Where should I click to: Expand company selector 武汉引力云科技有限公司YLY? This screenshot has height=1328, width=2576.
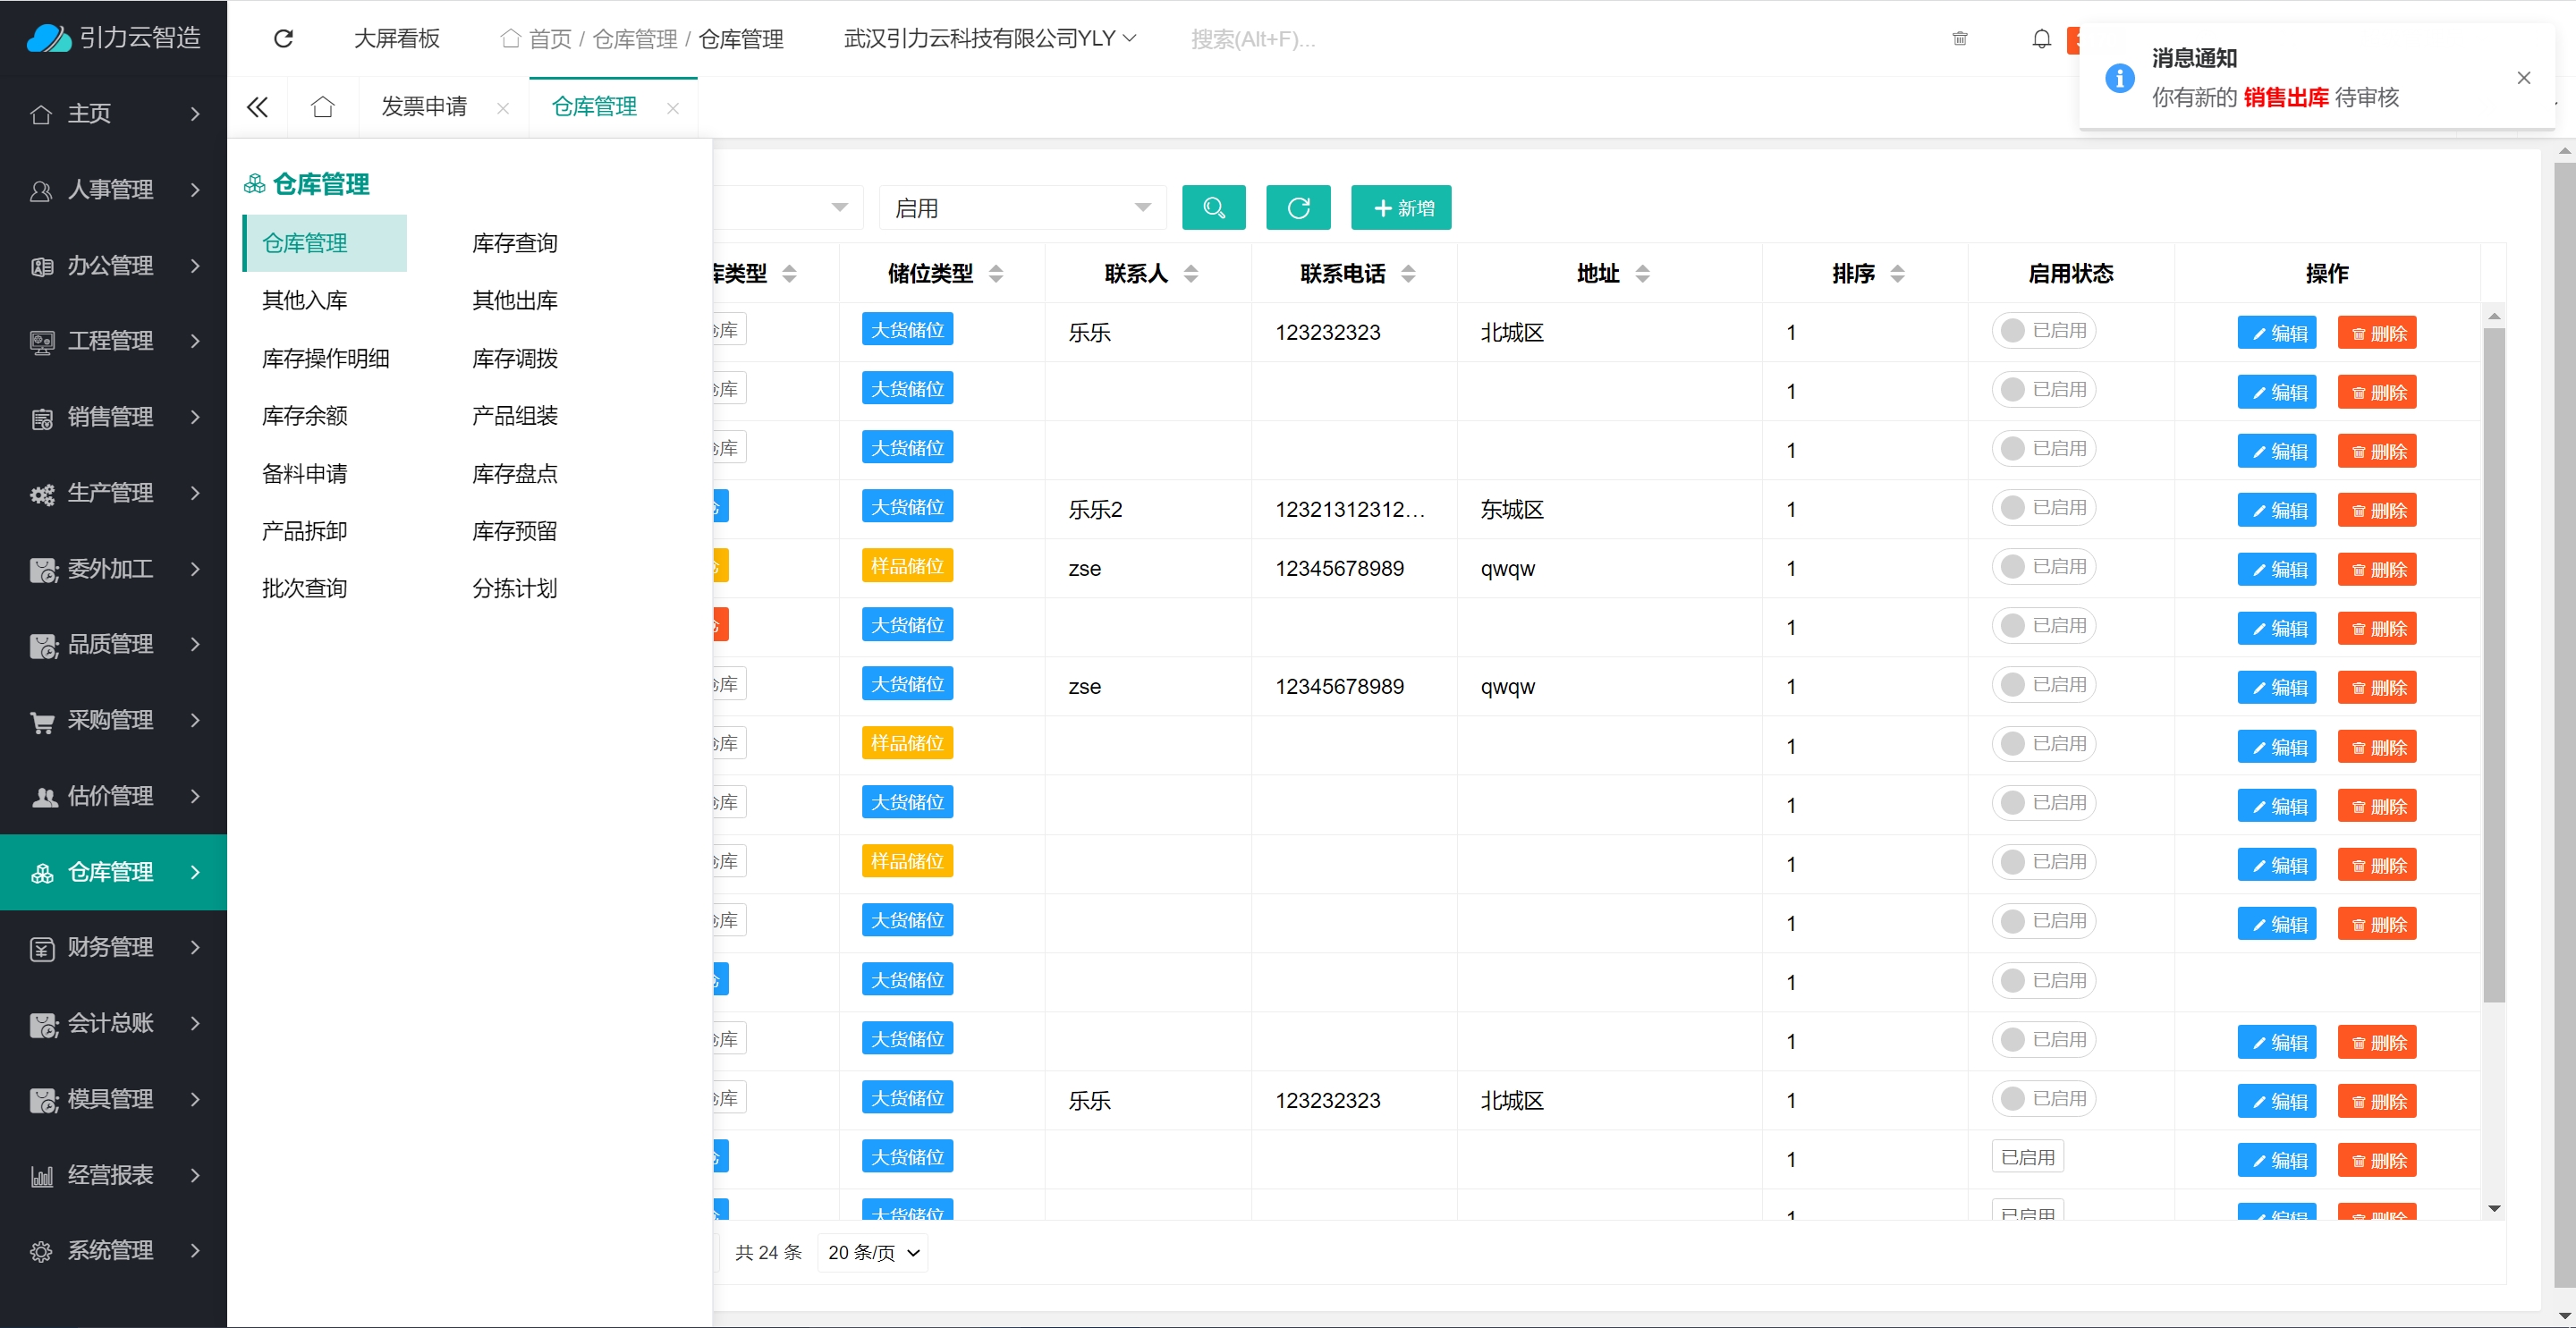(x=989, y=39)
